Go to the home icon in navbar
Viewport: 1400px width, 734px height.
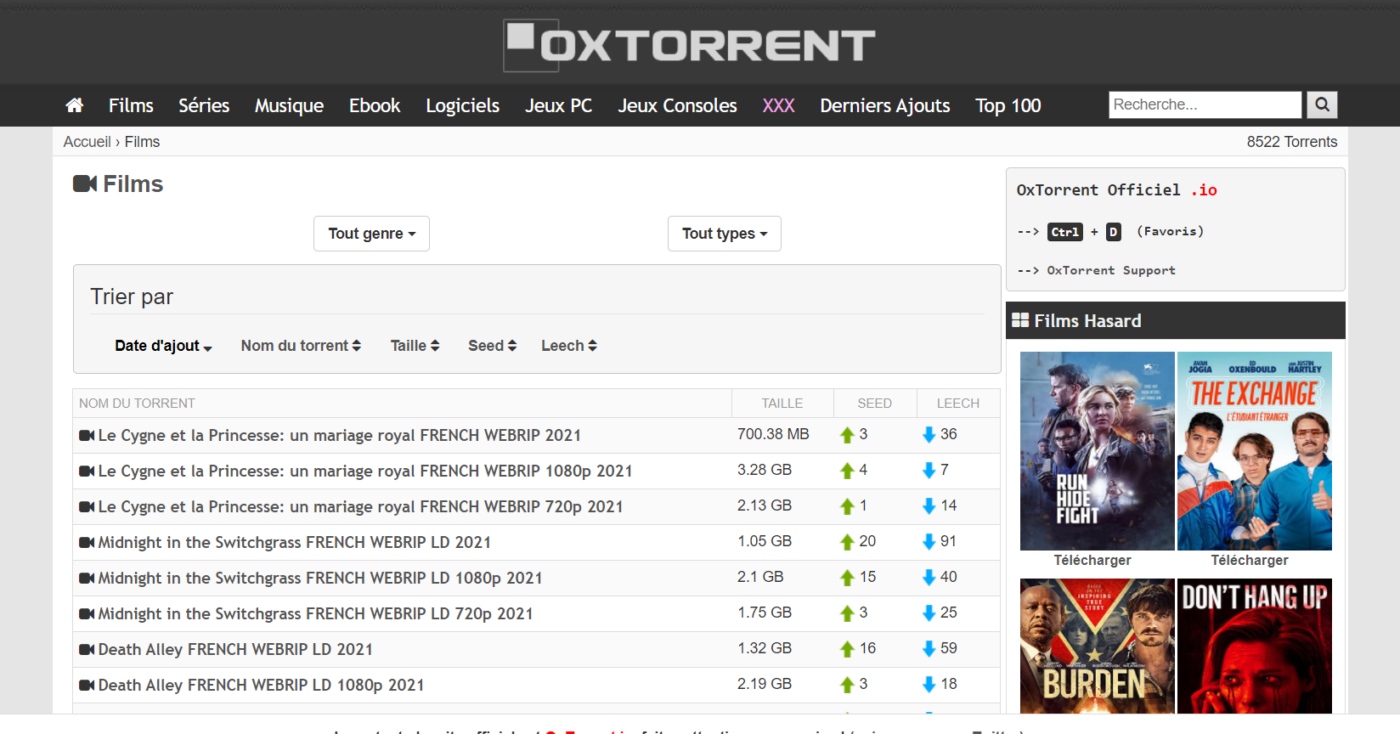[74, 105]
